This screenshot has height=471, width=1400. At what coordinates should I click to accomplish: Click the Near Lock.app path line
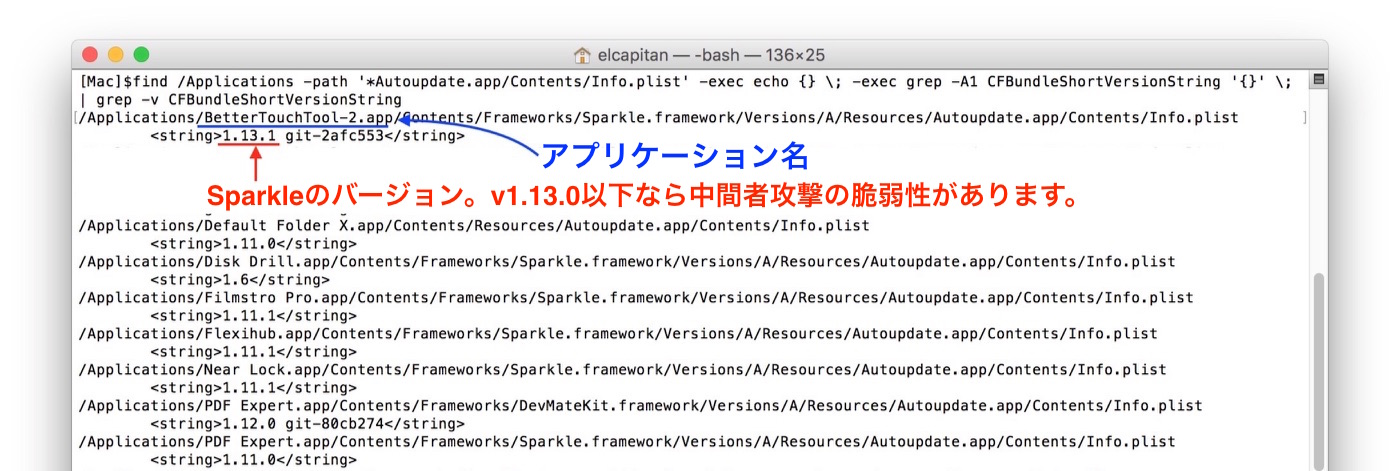click(x=622, y=370)
